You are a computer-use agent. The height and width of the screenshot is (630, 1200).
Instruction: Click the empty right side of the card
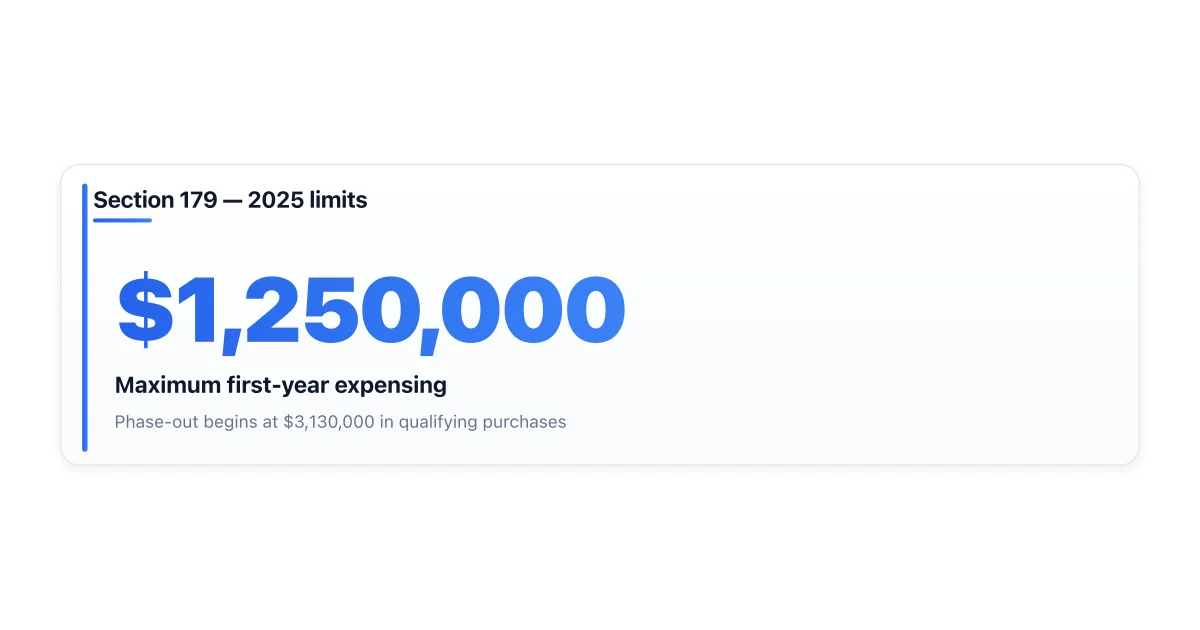click(880, 315)
